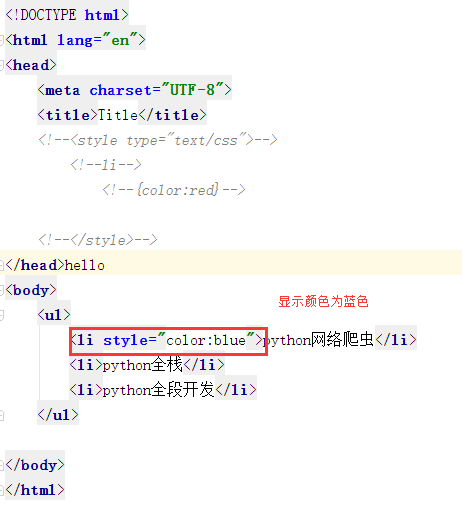Click the red annotation 显示颜色为蓝色
The width and height of the screenshot is (462, 510).
(x=323, y=301)
